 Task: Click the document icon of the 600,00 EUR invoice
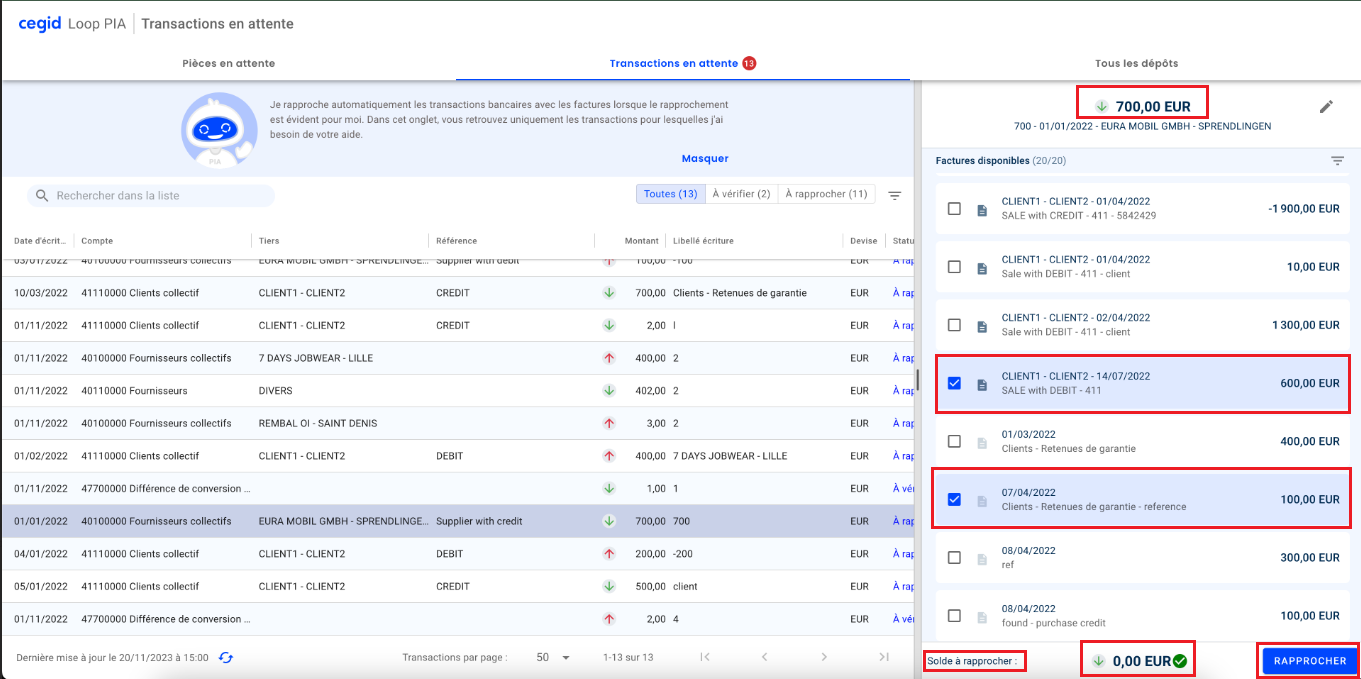tap(982, 384)
